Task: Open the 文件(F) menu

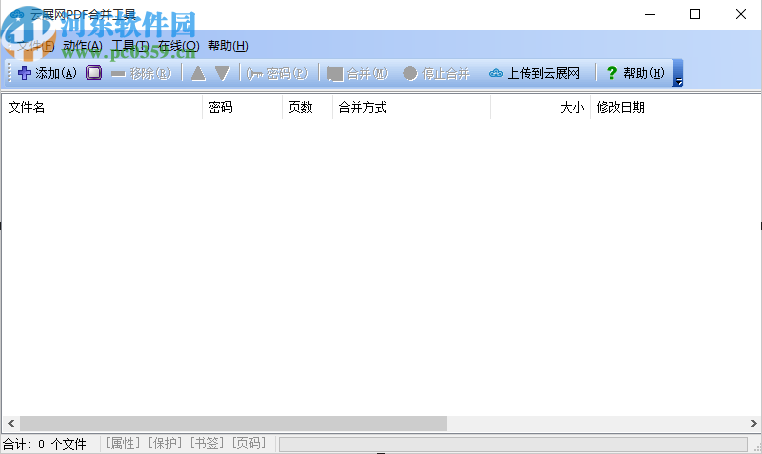Action: pos(35,46)
